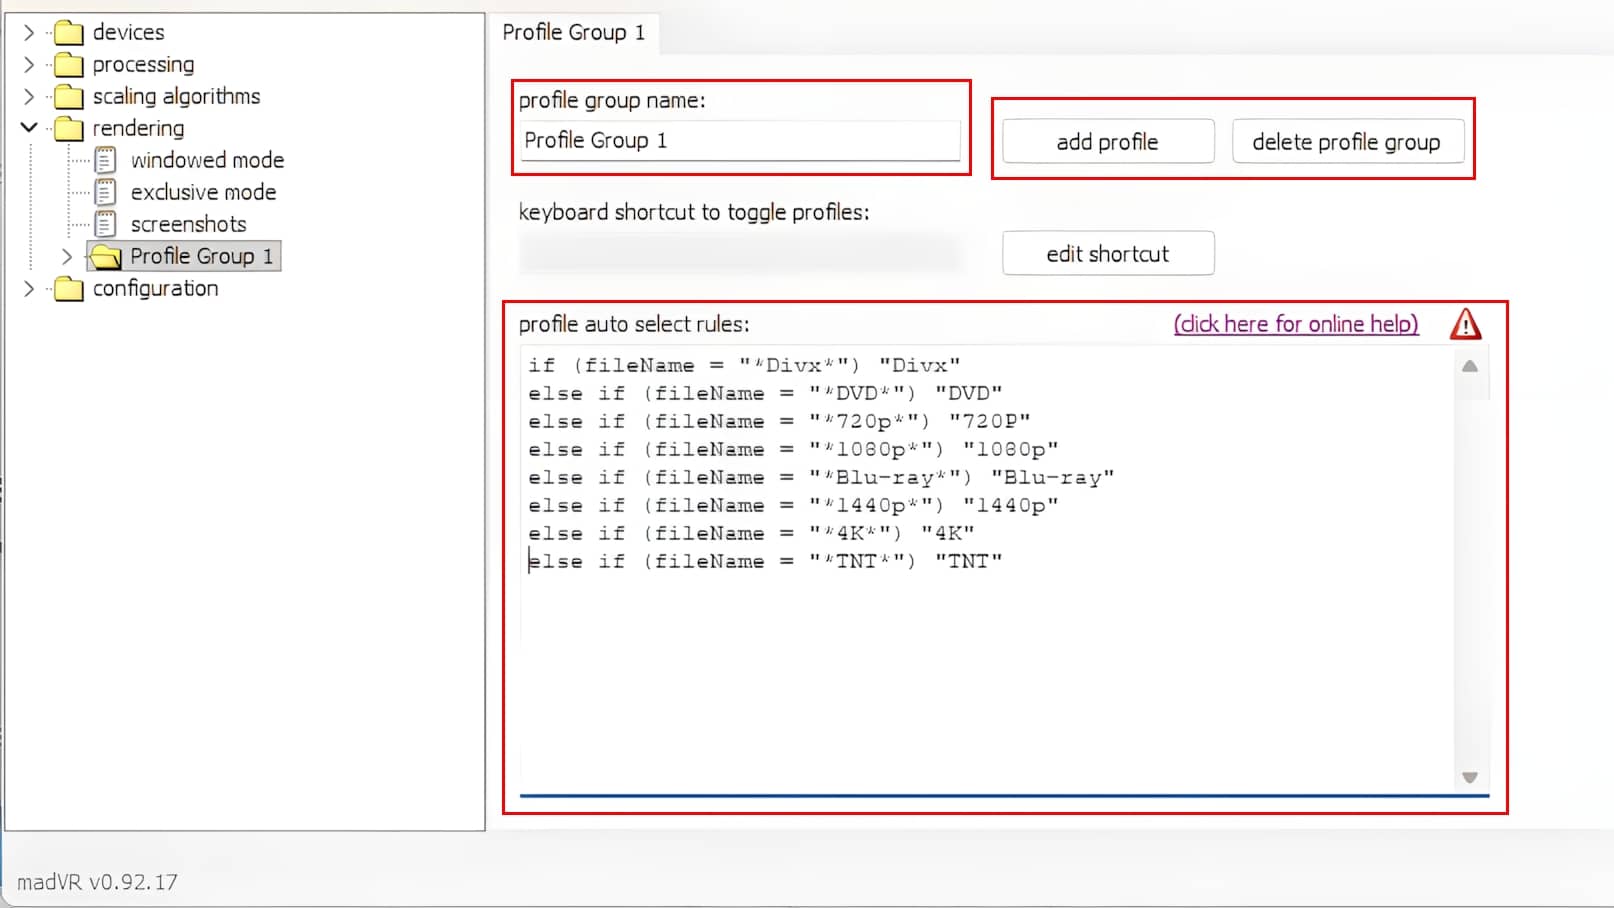This screenshot has width=1614, height=908.
Task: Expand the devices tree node
Action: [29, 33]
